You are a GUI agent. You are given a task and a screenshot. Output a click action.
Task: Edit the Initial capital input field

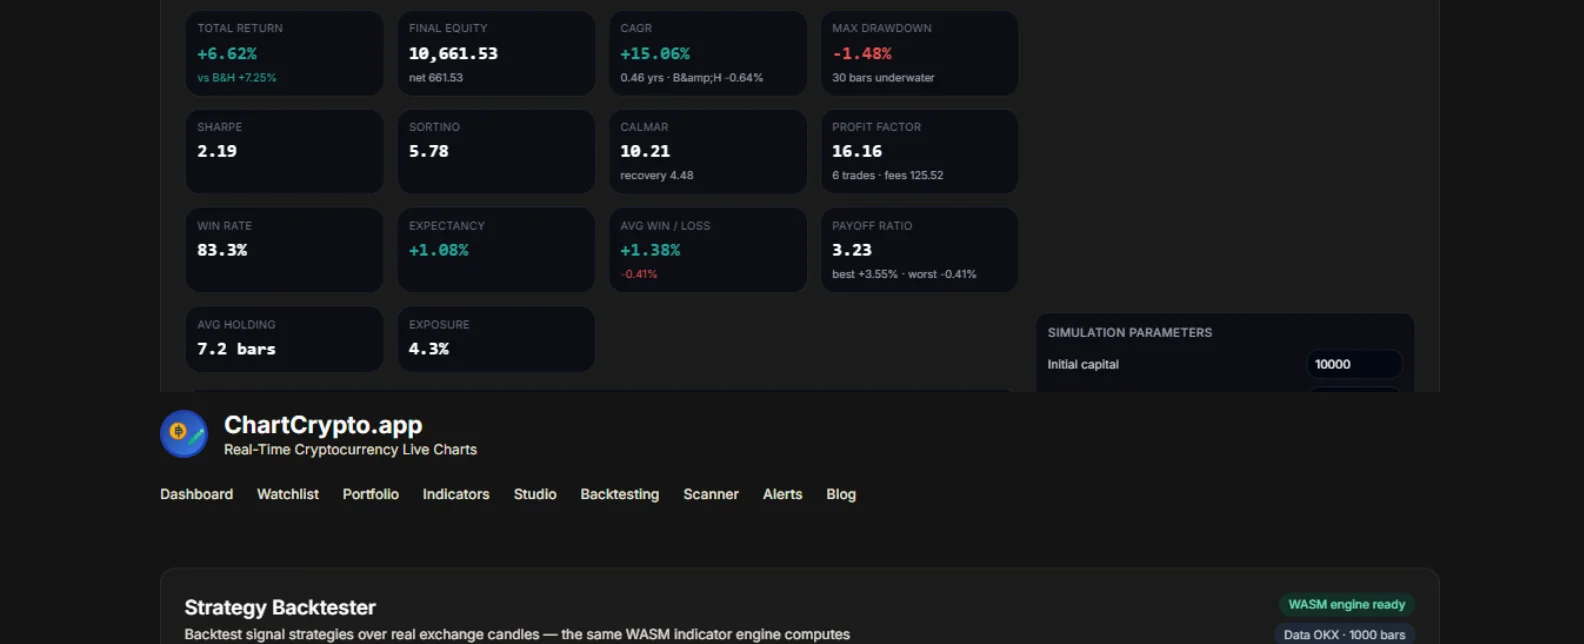pyautogui.click(x=1354, y=364)
